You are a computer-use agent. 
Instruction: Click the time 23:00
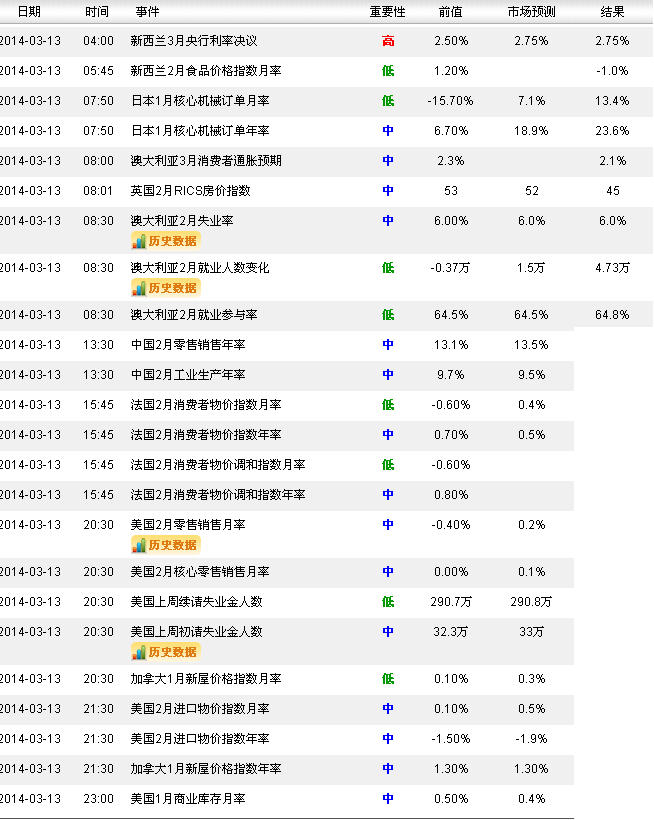coord(98,799)
